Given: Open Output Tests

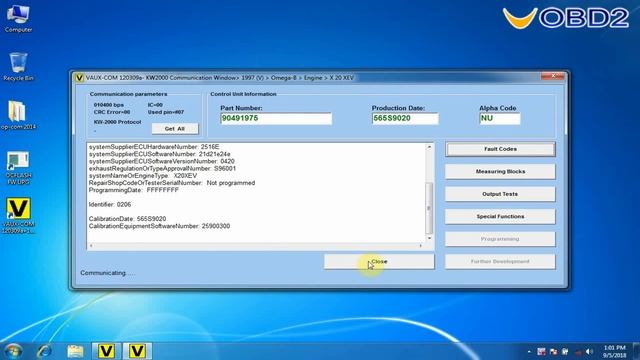Looking at the screenshot, I should tap(500, 194).
